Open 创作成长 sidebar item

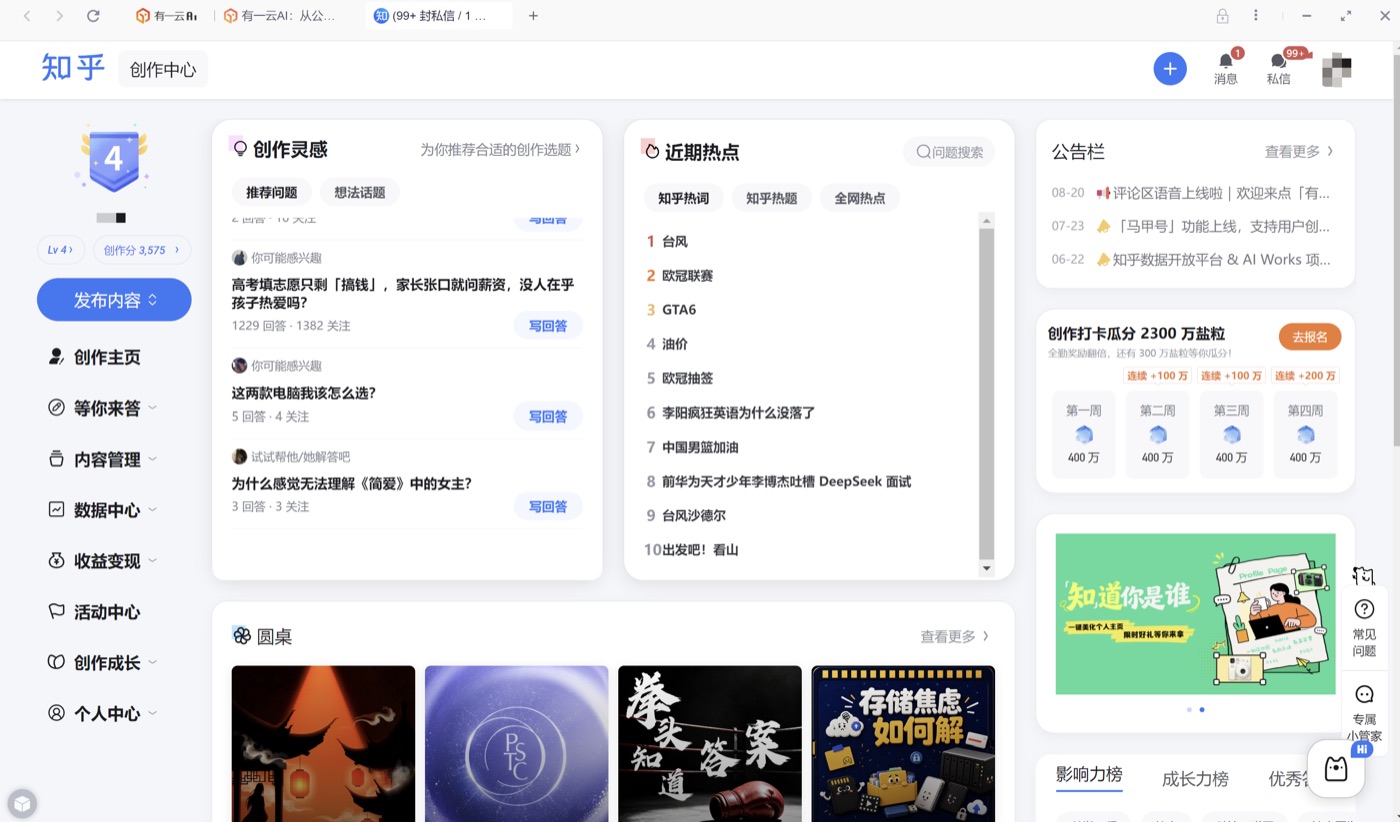click(x=103, y=663)
